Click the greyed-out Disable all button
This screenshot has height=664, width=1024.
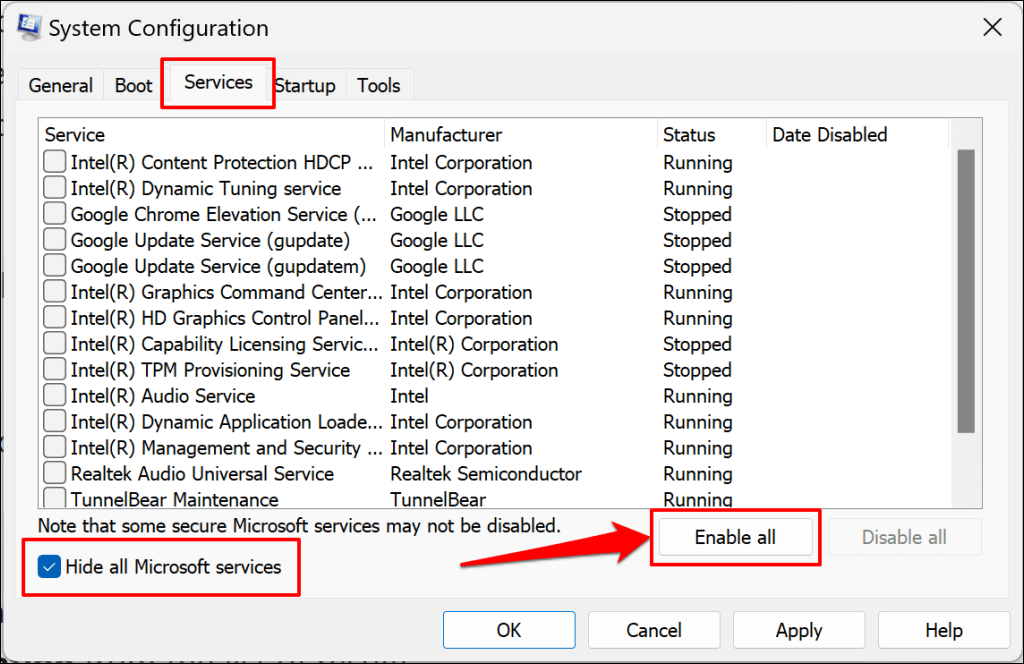(x=904, y=537)
